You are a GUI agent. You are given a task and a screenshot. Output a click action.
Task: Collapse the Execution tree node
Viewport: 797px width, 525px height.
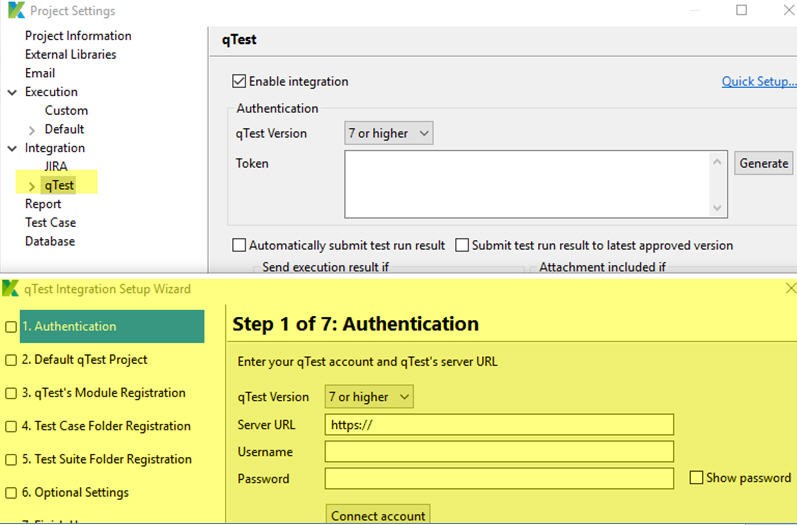[x=12, y=92]
